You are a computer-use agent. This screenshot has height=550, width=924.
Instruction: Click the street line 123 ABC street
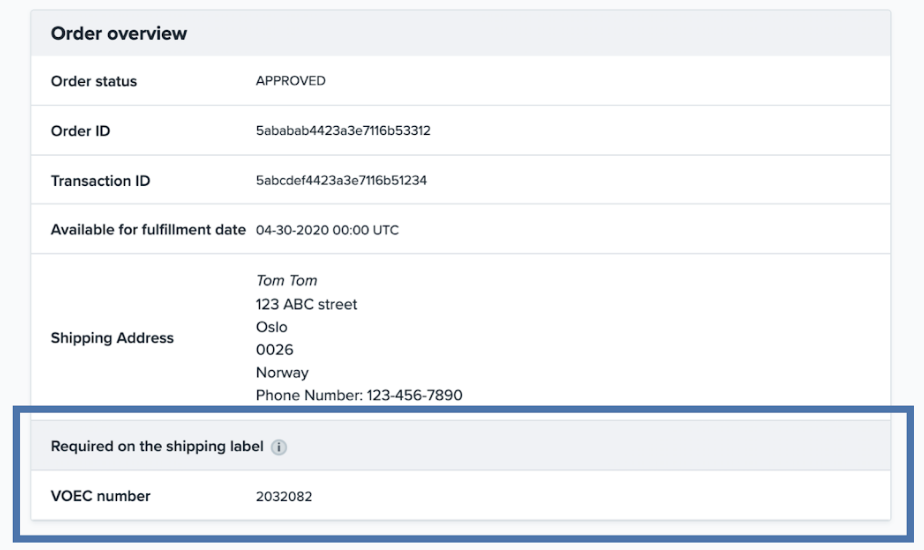point(306,304)
